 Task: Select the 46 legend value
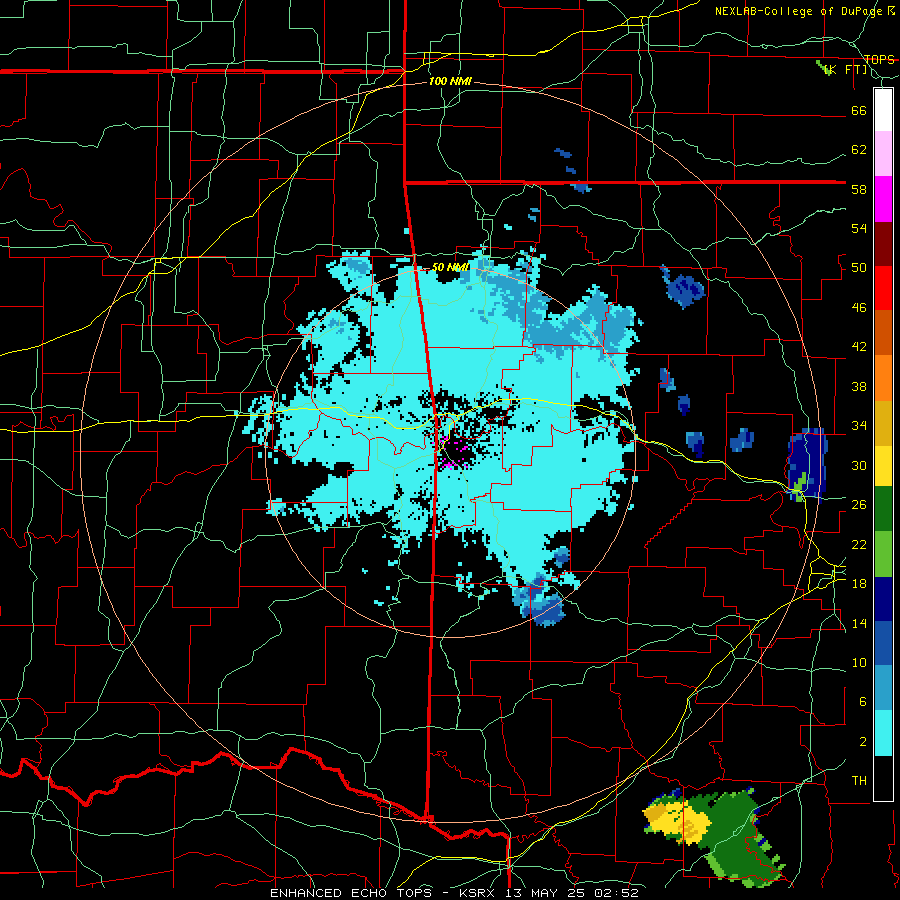click(859, 308)
